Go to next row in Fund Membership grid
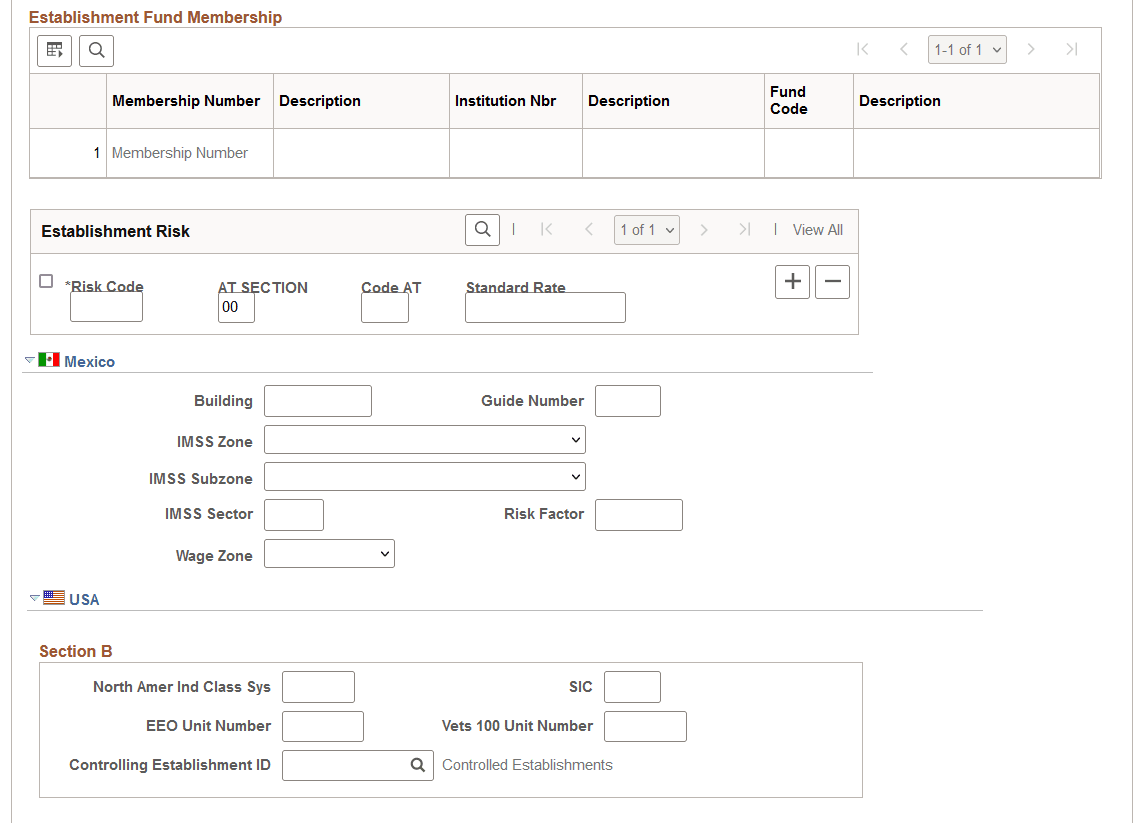Viewport: 1144px width, 823px height. (x=1031, y=48)
